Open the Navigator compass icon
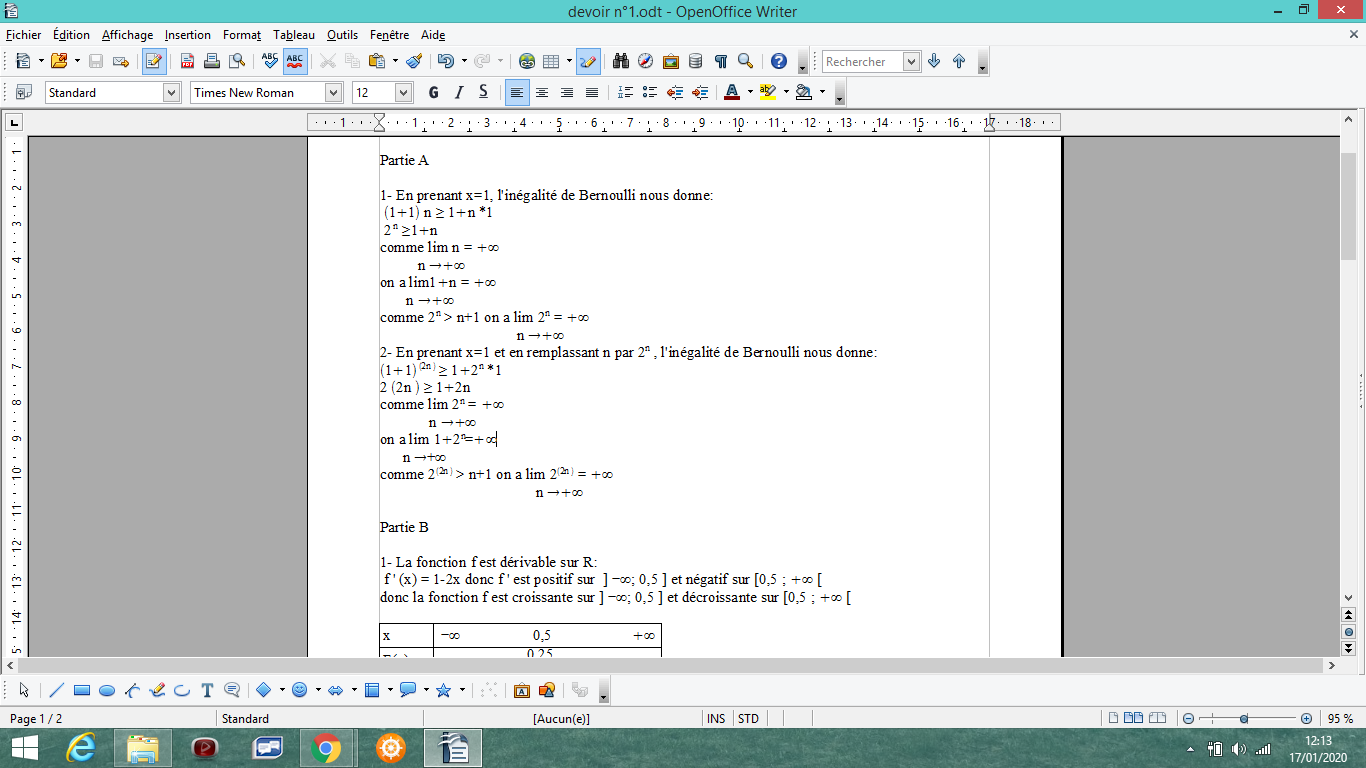This screenshot has width=1366, height=768. click(x=646, y=61)
